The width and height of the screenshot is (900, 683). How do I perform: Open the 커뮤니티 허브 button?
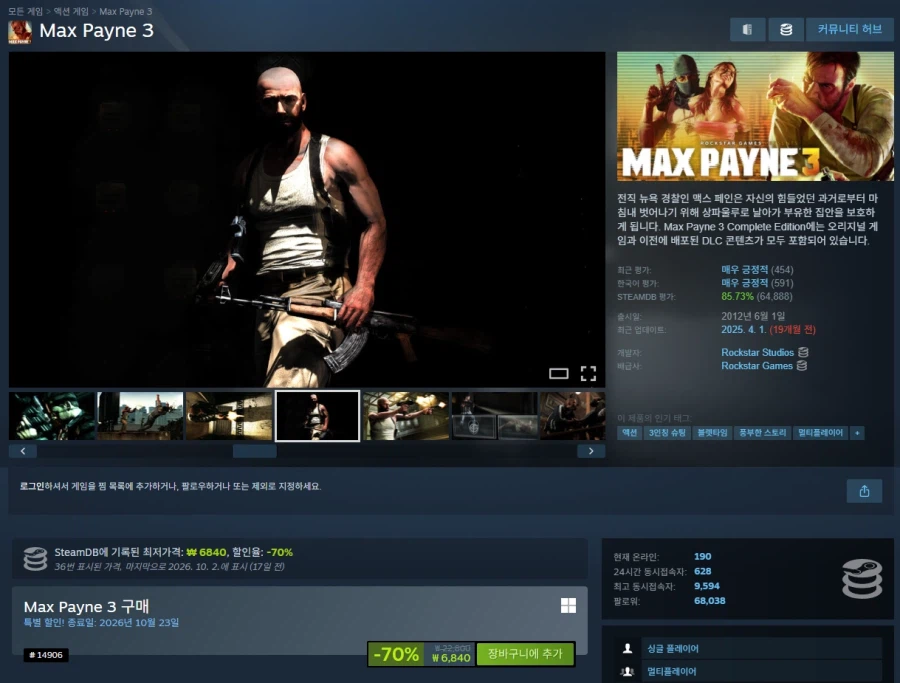coord(849,29)
